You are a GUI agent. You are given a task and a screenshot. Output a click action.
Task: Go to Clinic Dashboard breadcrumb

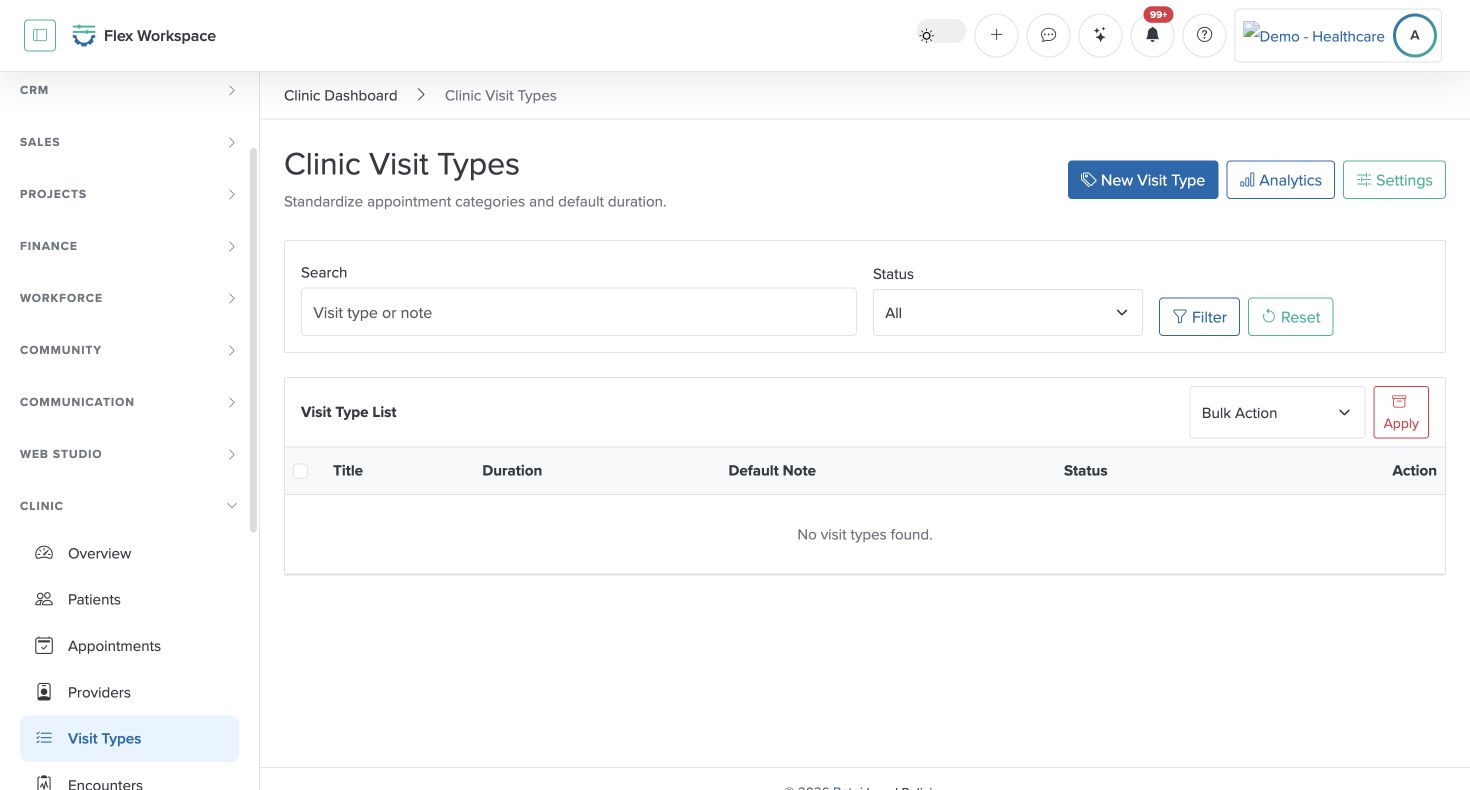click(340, 95)
